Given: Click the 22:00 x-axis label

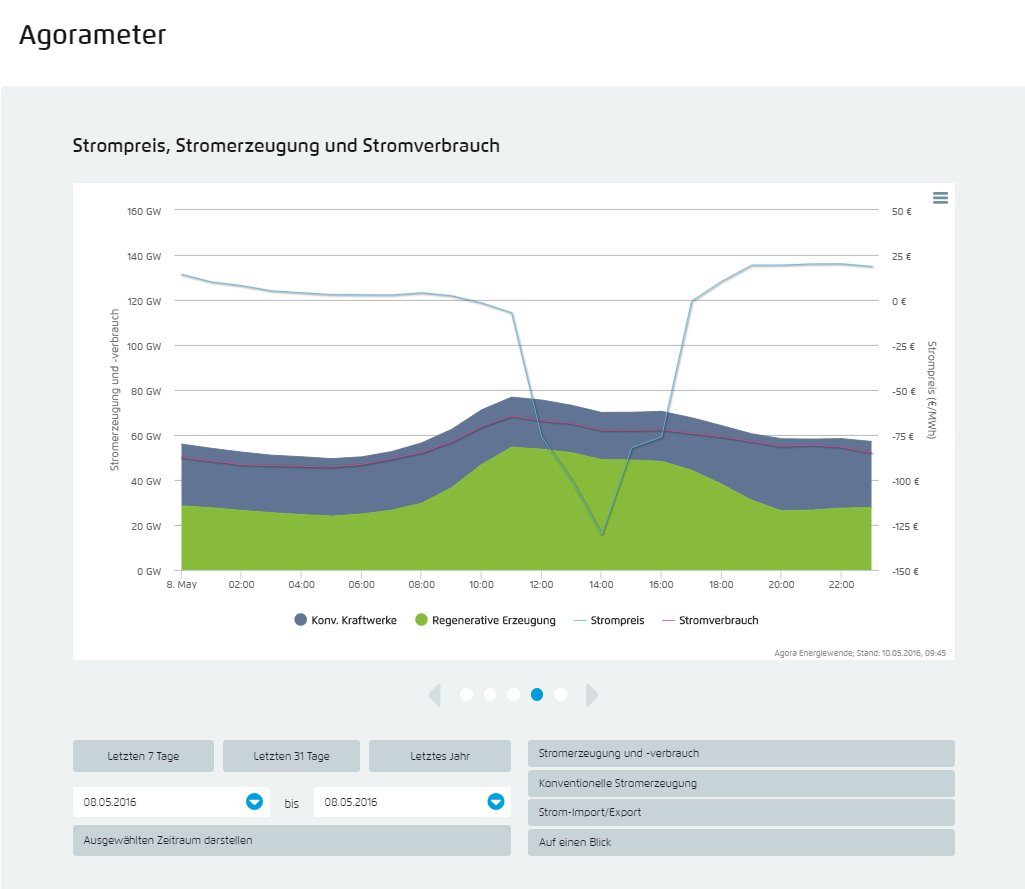Looking at the screenshot, I should point(841,584).
